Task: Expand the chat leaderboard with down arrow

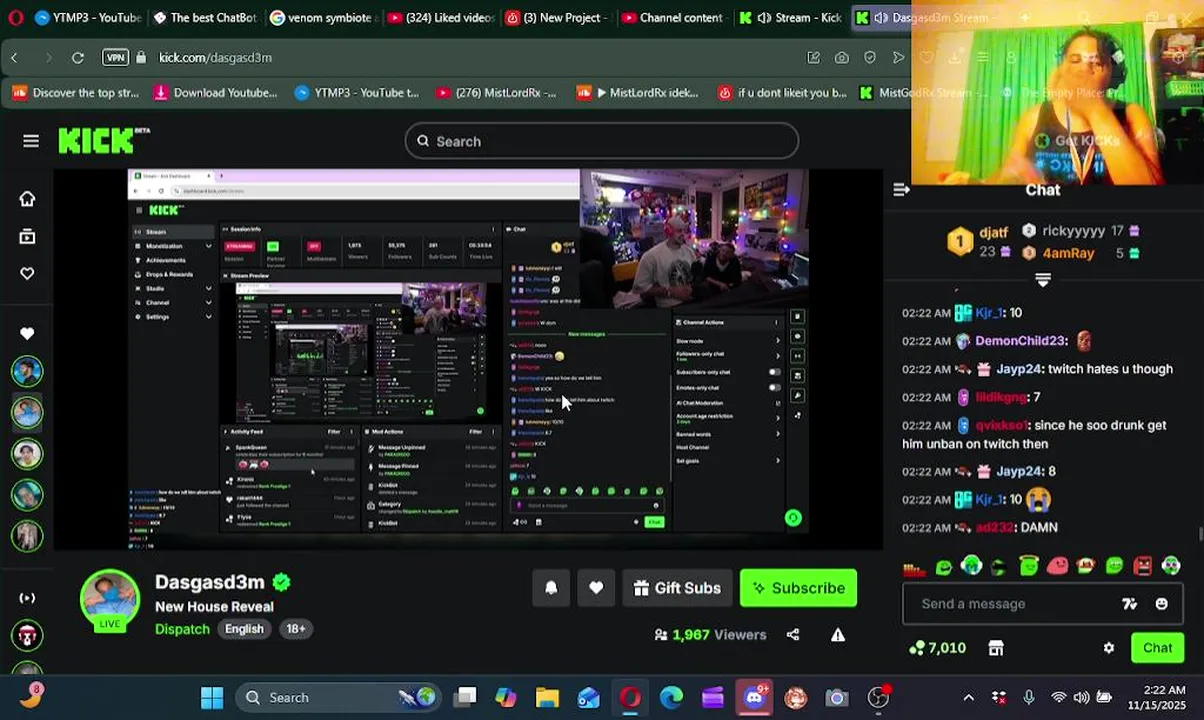Action: tap(1042, 280)
